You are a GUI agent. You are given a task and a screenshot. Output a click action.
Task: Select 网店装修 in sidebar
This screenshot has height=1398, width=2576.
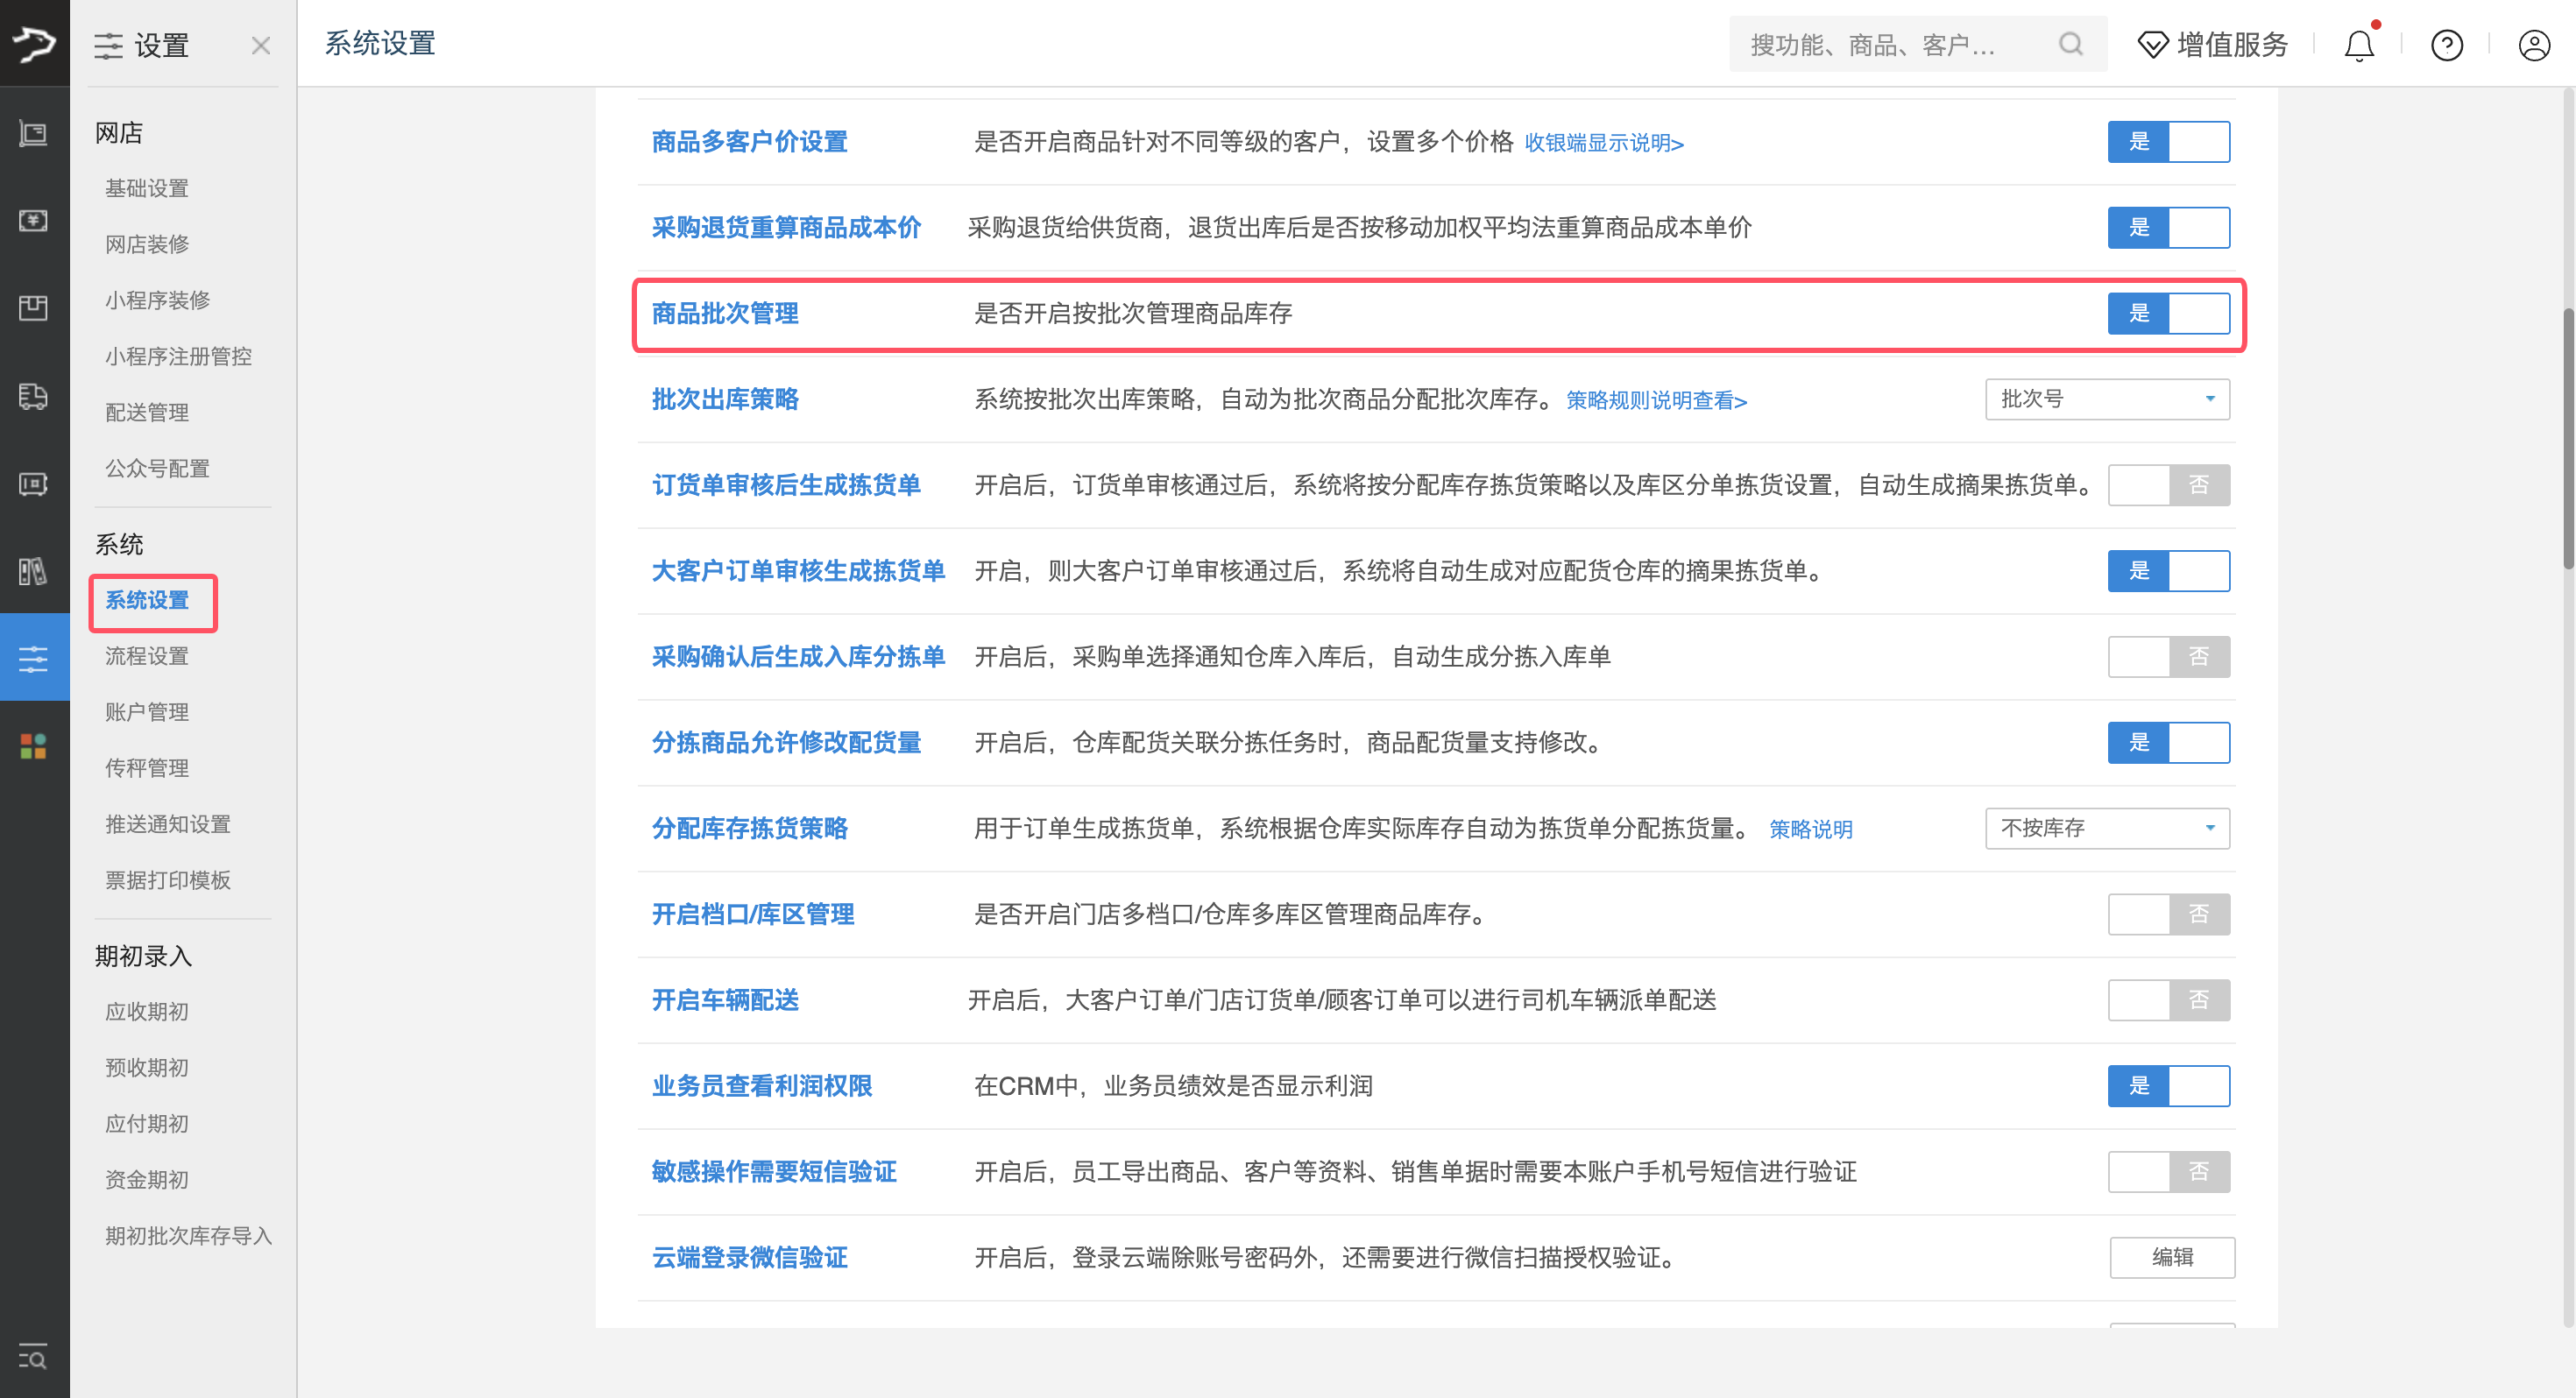point(147,244)
